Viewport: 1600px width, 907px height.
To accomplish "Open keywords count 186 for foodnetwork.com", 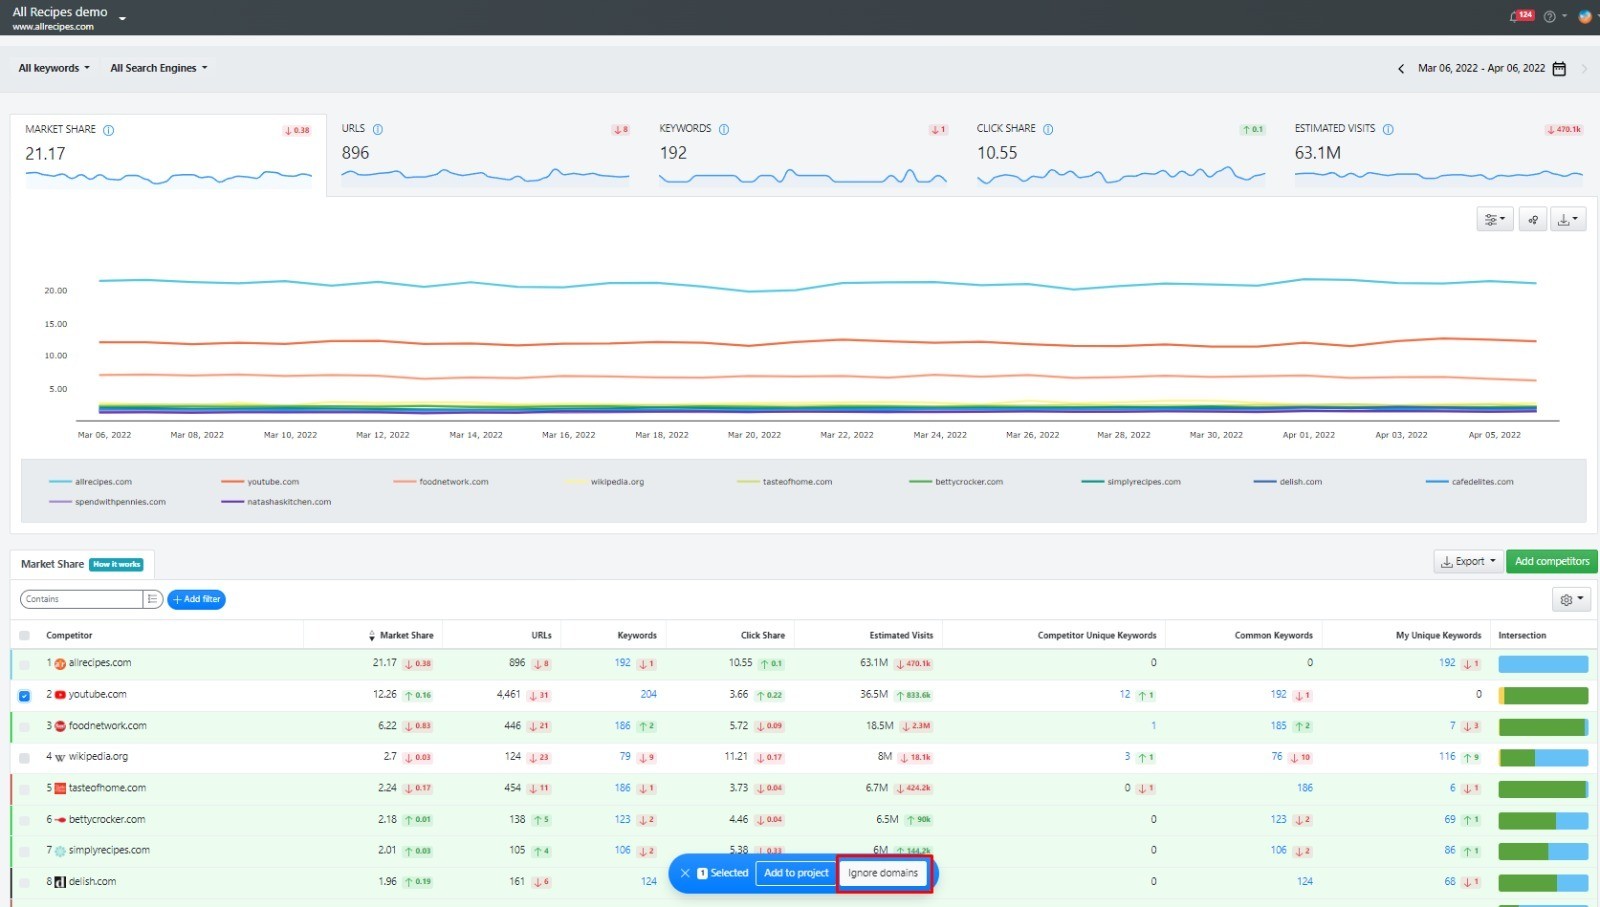I will point(622,726).
